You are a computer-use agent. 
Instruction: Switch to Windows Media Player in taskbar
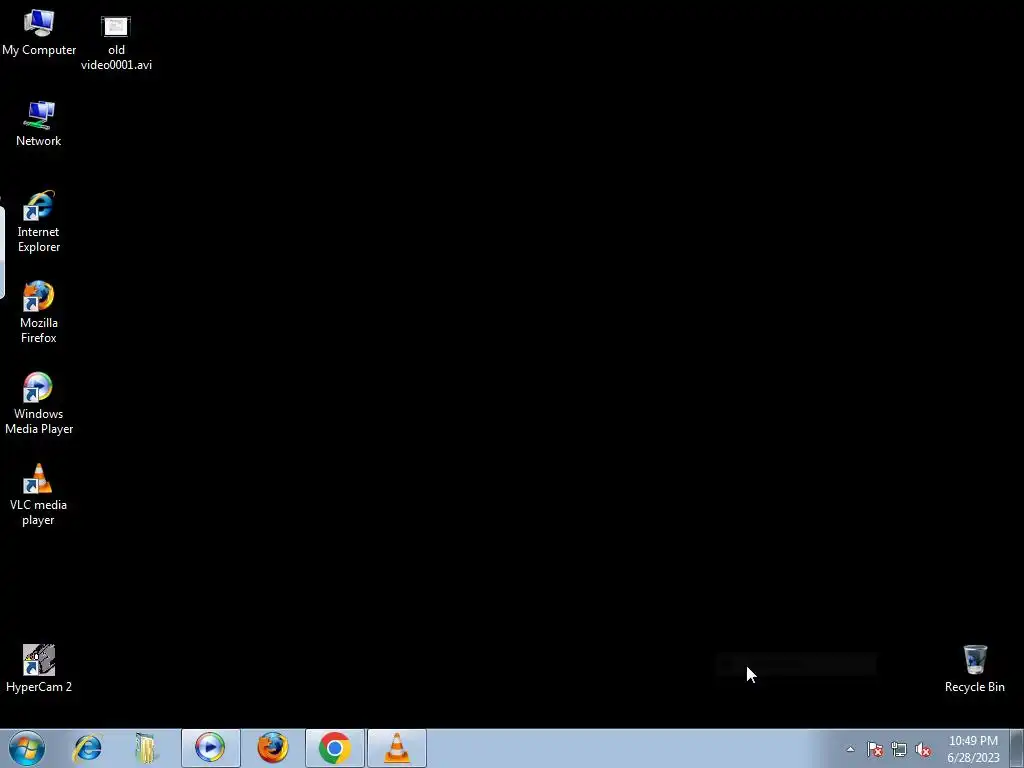pos(210,748)
